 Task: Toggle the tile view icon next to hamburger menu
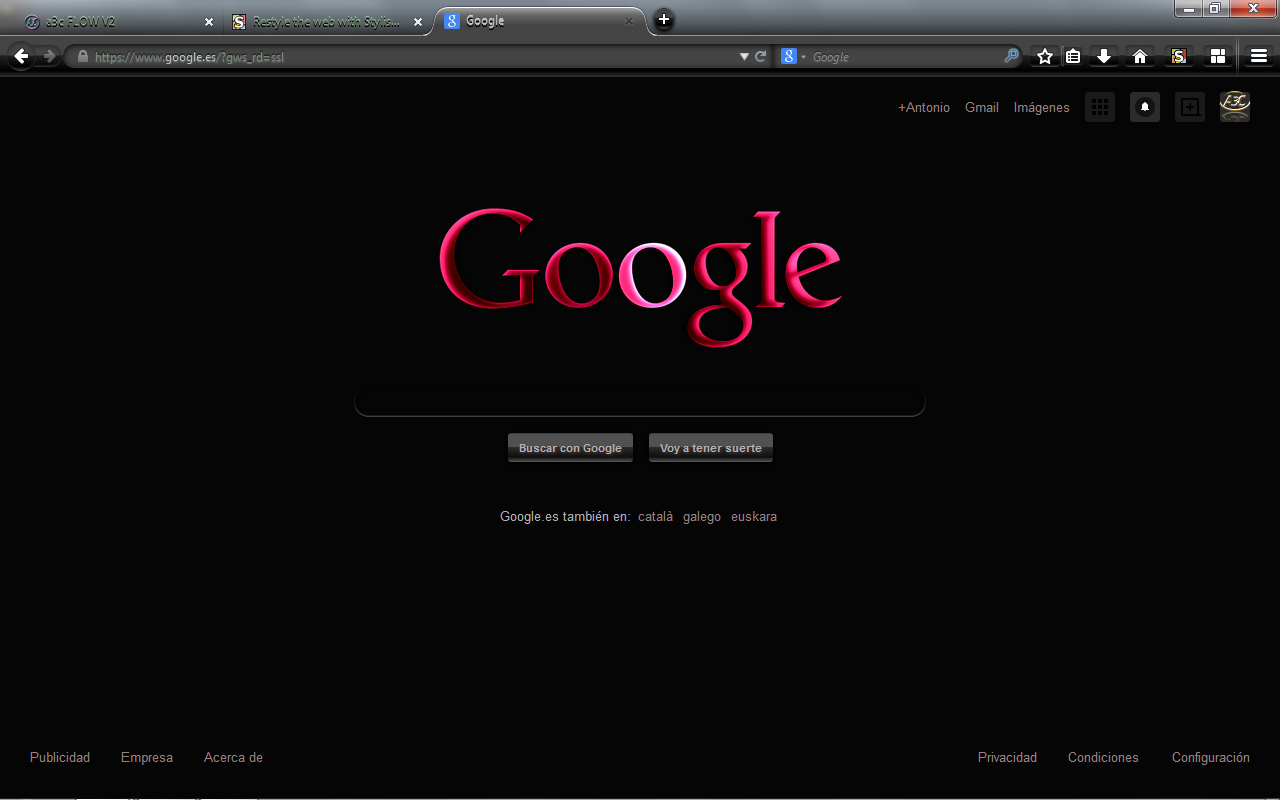[1218, 56]
